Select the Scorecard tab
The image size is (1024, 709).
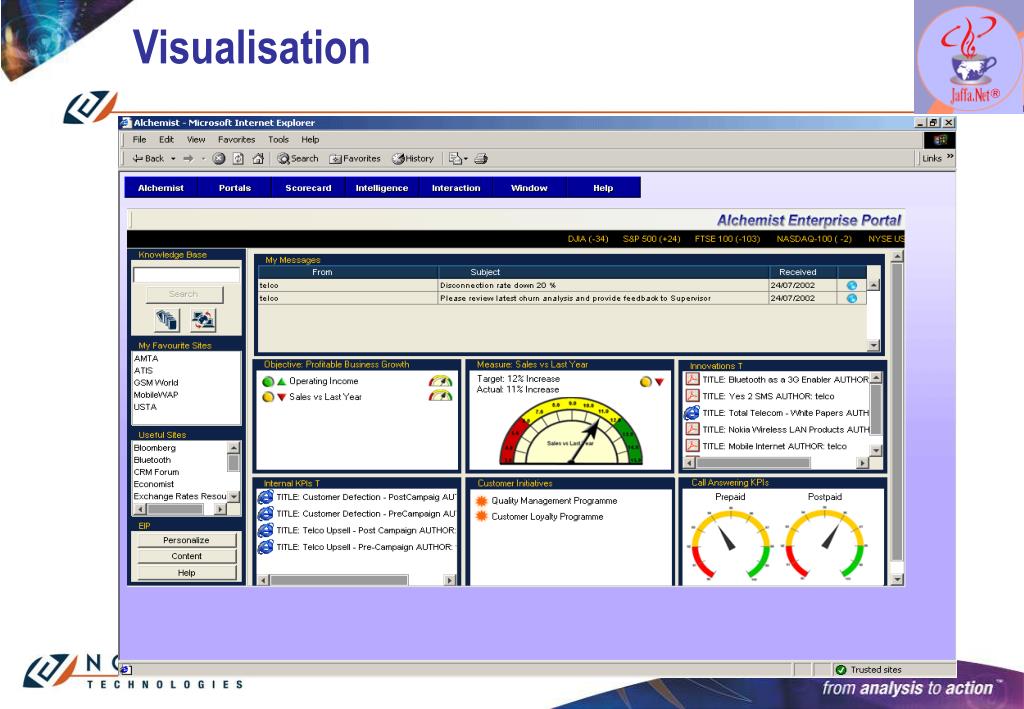tap(308, 188)
